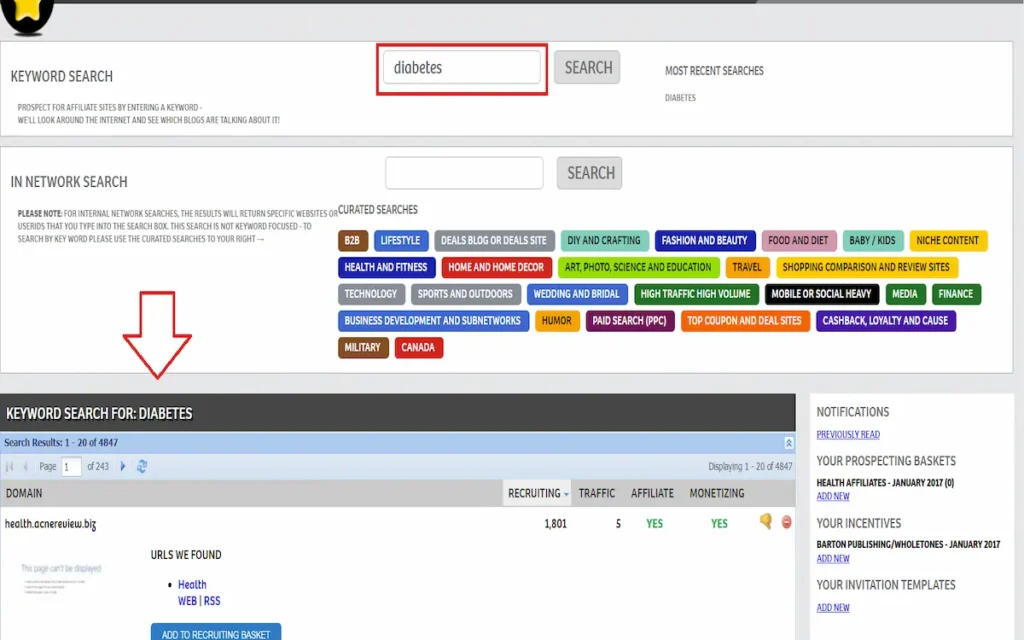
Task: Open the site preview thumbnail
Action: (61, 578)
